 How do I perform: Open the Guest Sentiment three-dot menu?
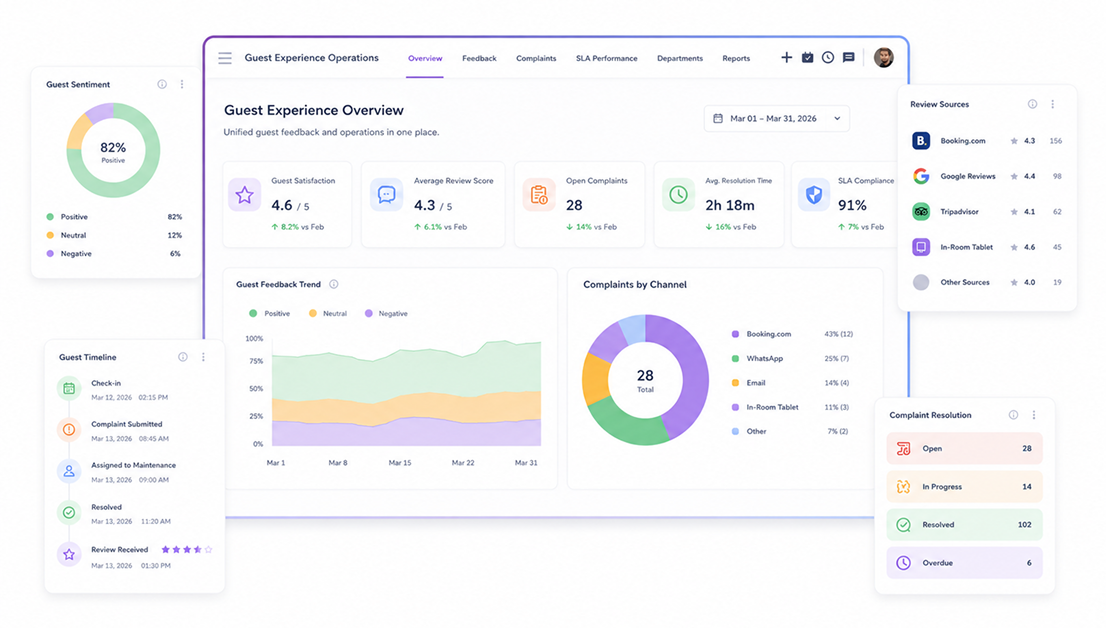coord(182,84)
